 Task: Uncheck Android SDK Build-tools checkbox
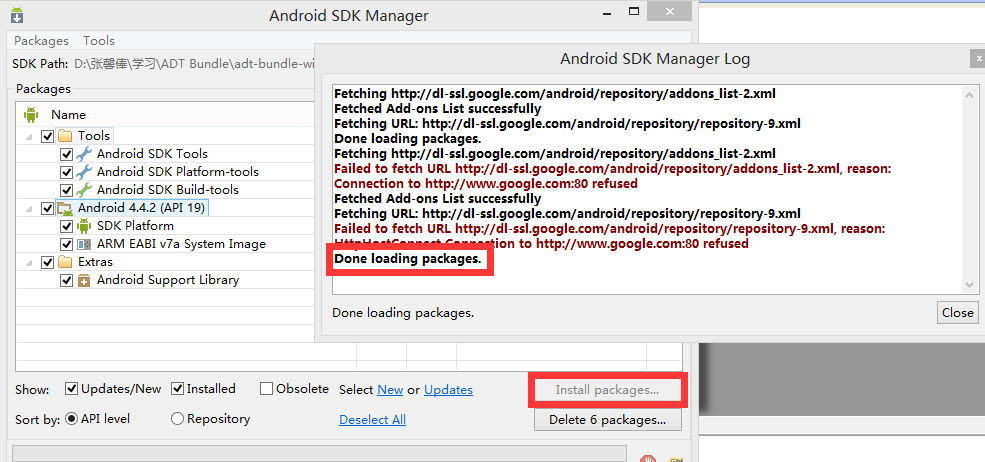[x=66, y=190]
